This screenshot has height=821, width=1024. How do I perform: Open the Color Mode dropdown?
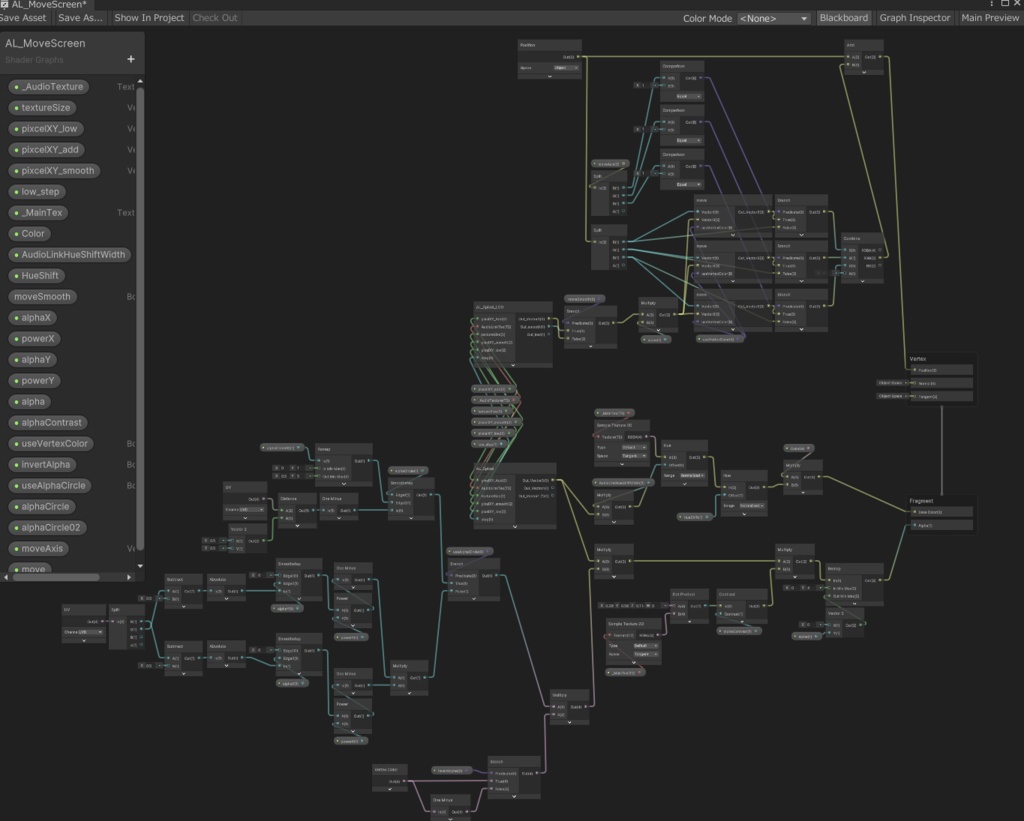click(774, 18)
